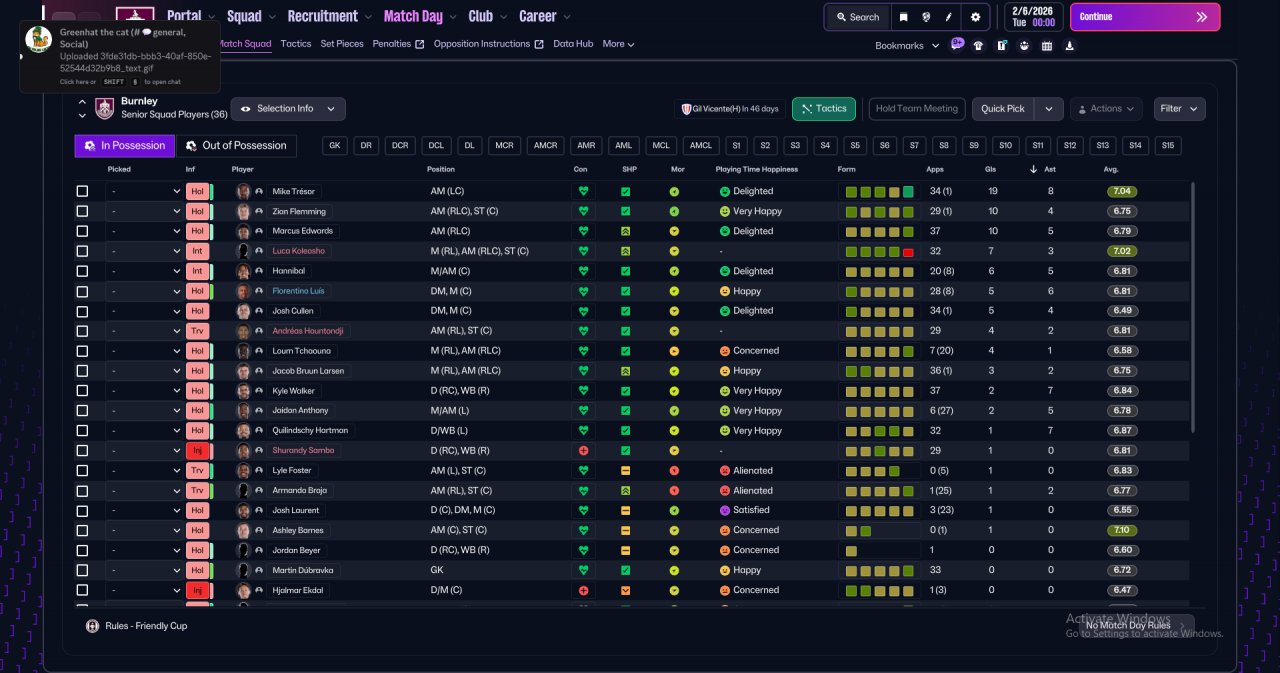
Task: Click the shirt kit icon in bookmarks bar
Action: pos(978,45)
